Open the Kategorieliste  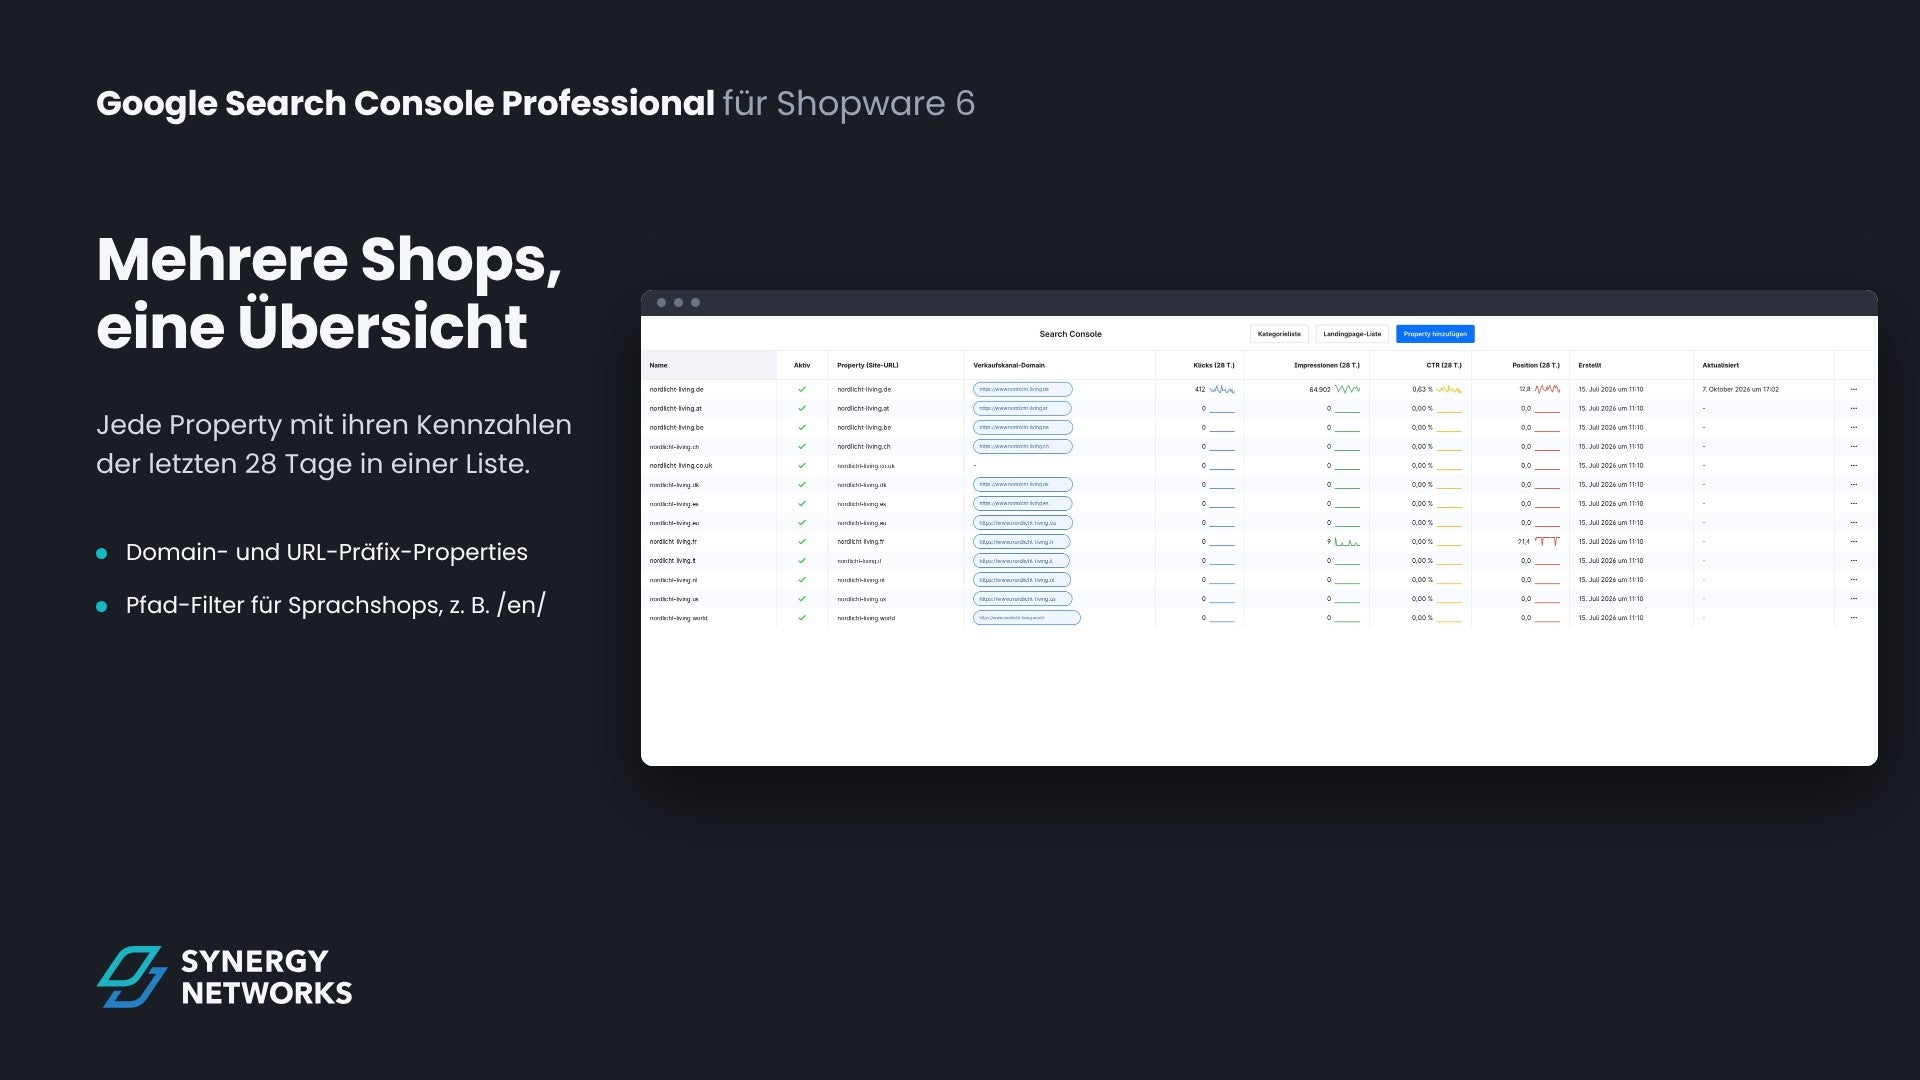1279,334
